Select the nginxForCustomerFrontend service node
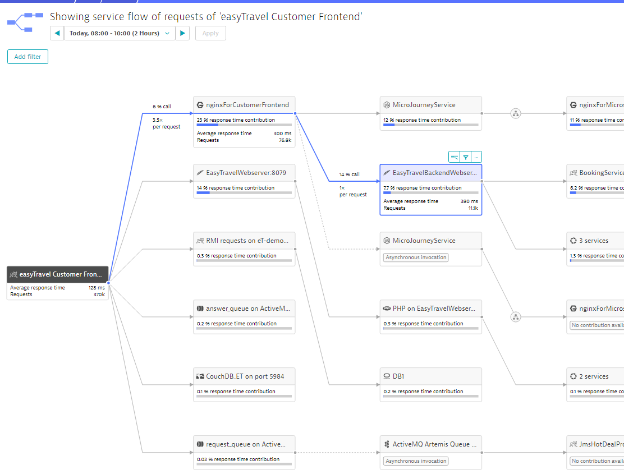Viewport: 624px width, 474px height. 243,104
